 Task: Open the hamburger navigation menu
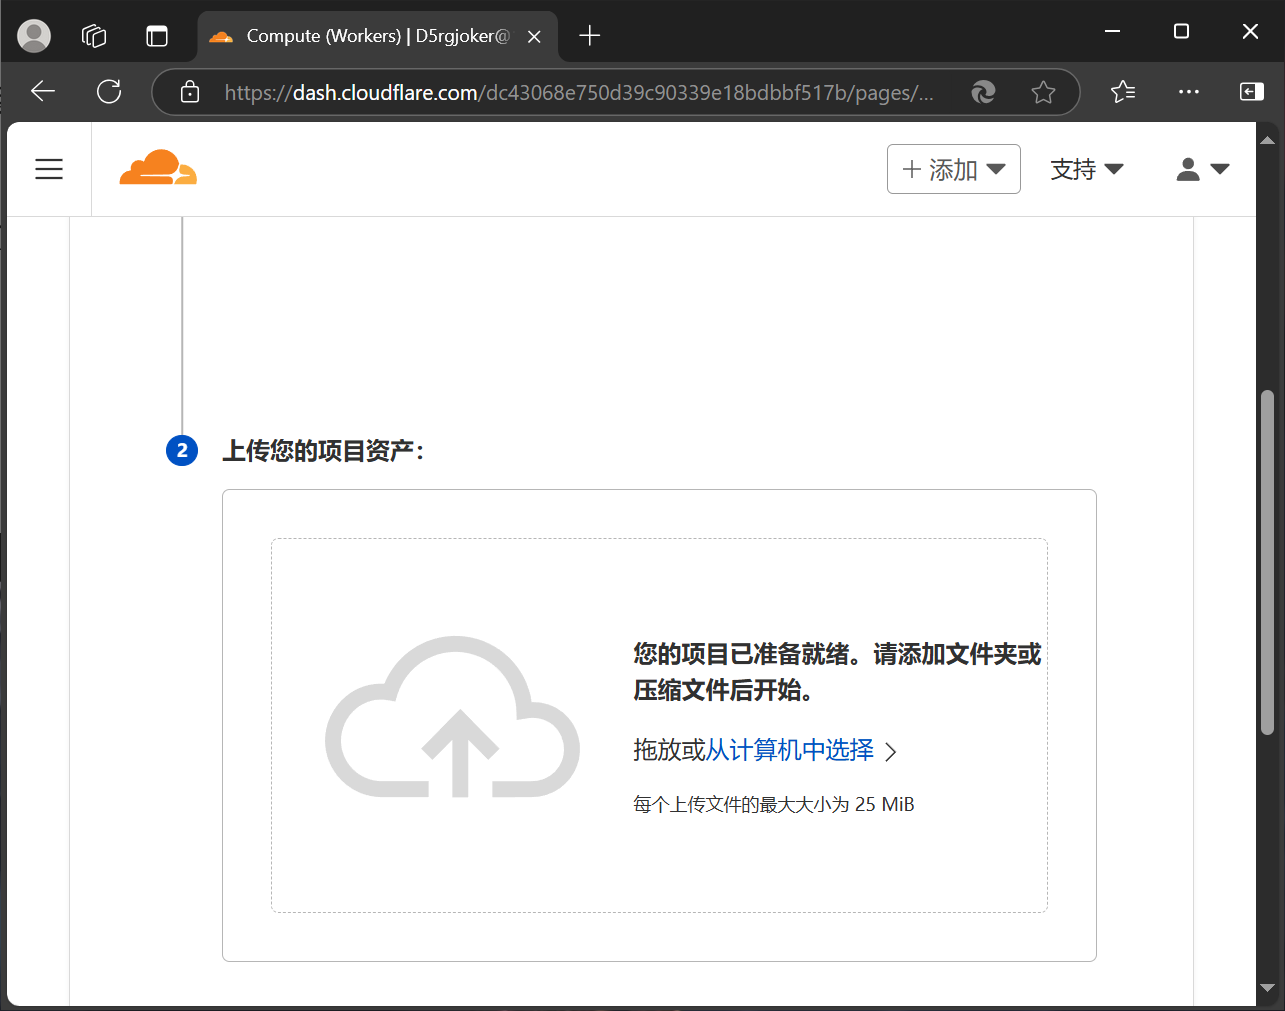(x=49, y=169)
